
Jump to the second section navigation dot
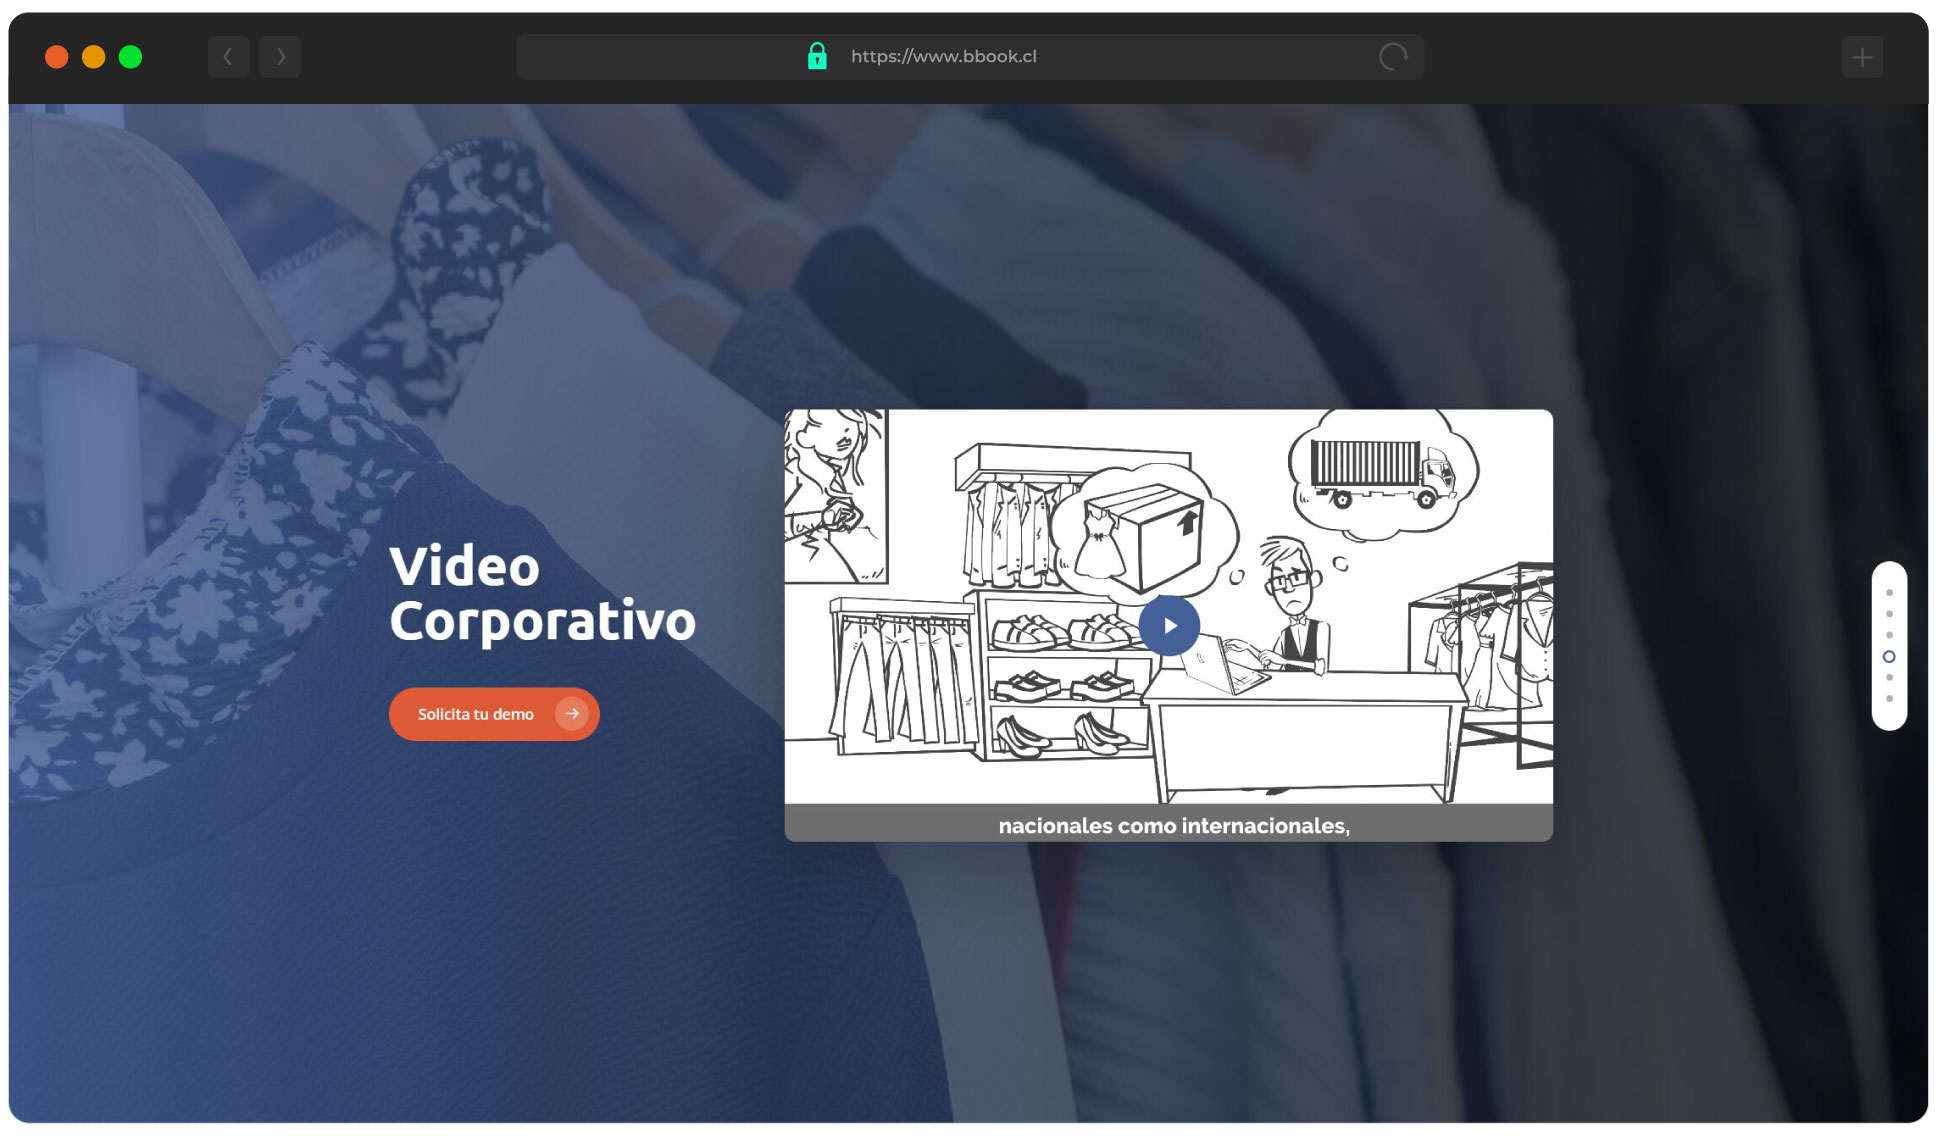pyautogui.click(x=1889, y=614)
